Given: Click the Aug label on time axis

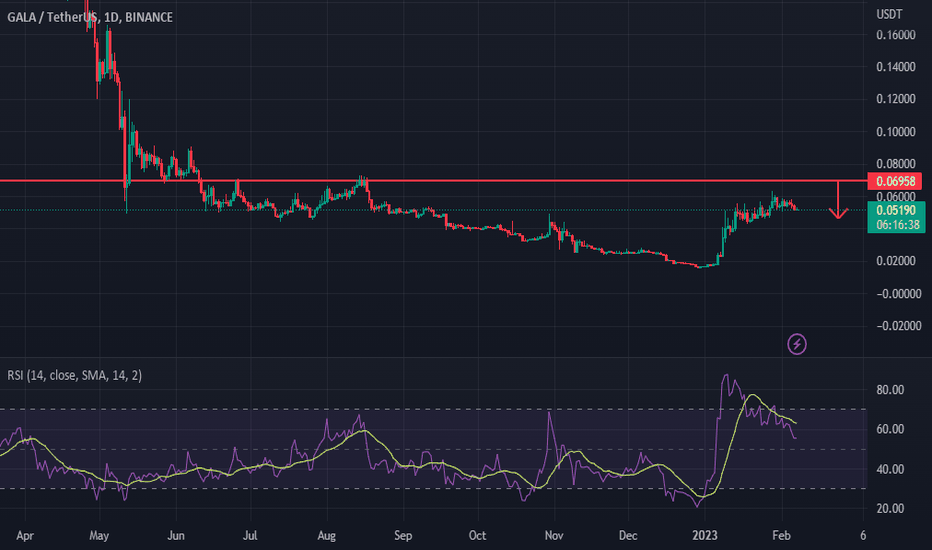Looking at the screenshot, I should coord(326,536).
